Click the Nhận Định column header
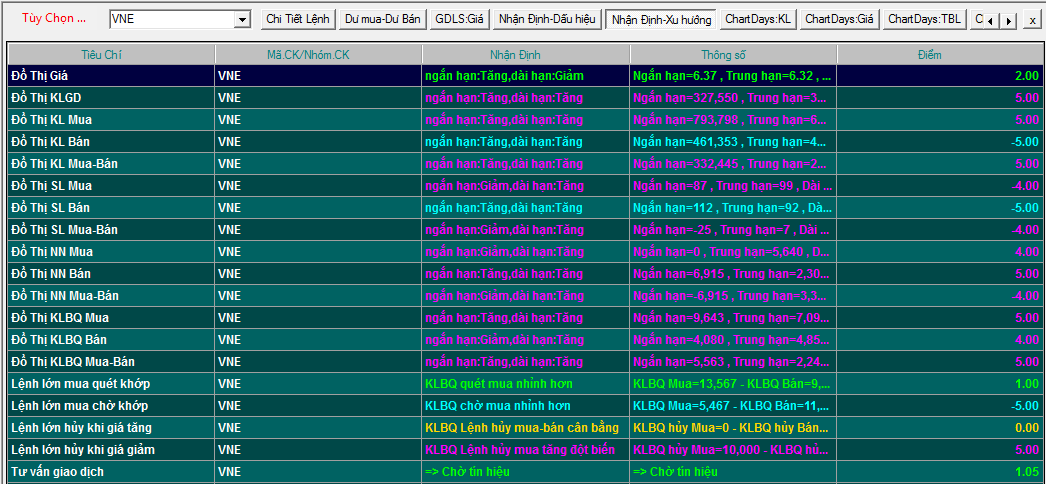 point(526,55)
